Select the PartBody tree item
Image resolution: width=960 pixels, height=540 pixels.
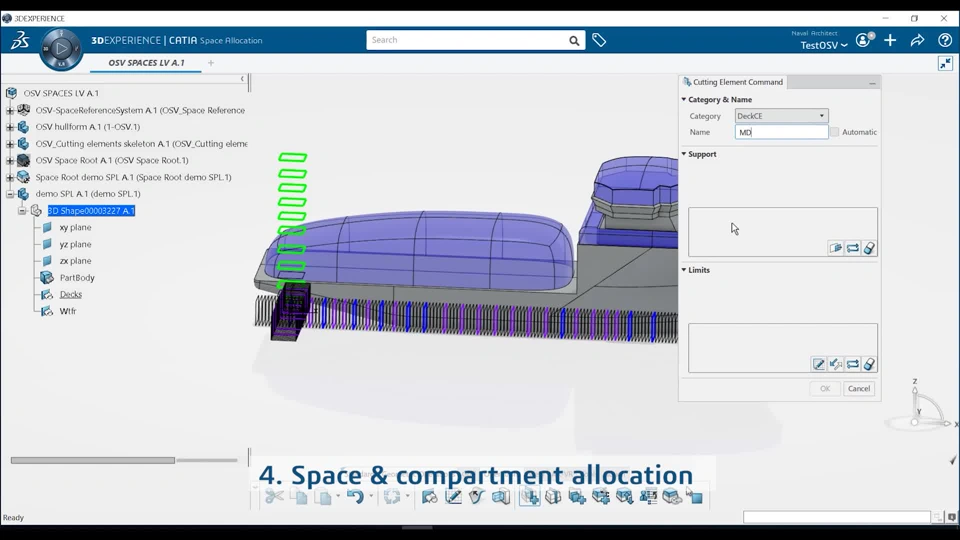pyautogui.click(x=77, y=278)
